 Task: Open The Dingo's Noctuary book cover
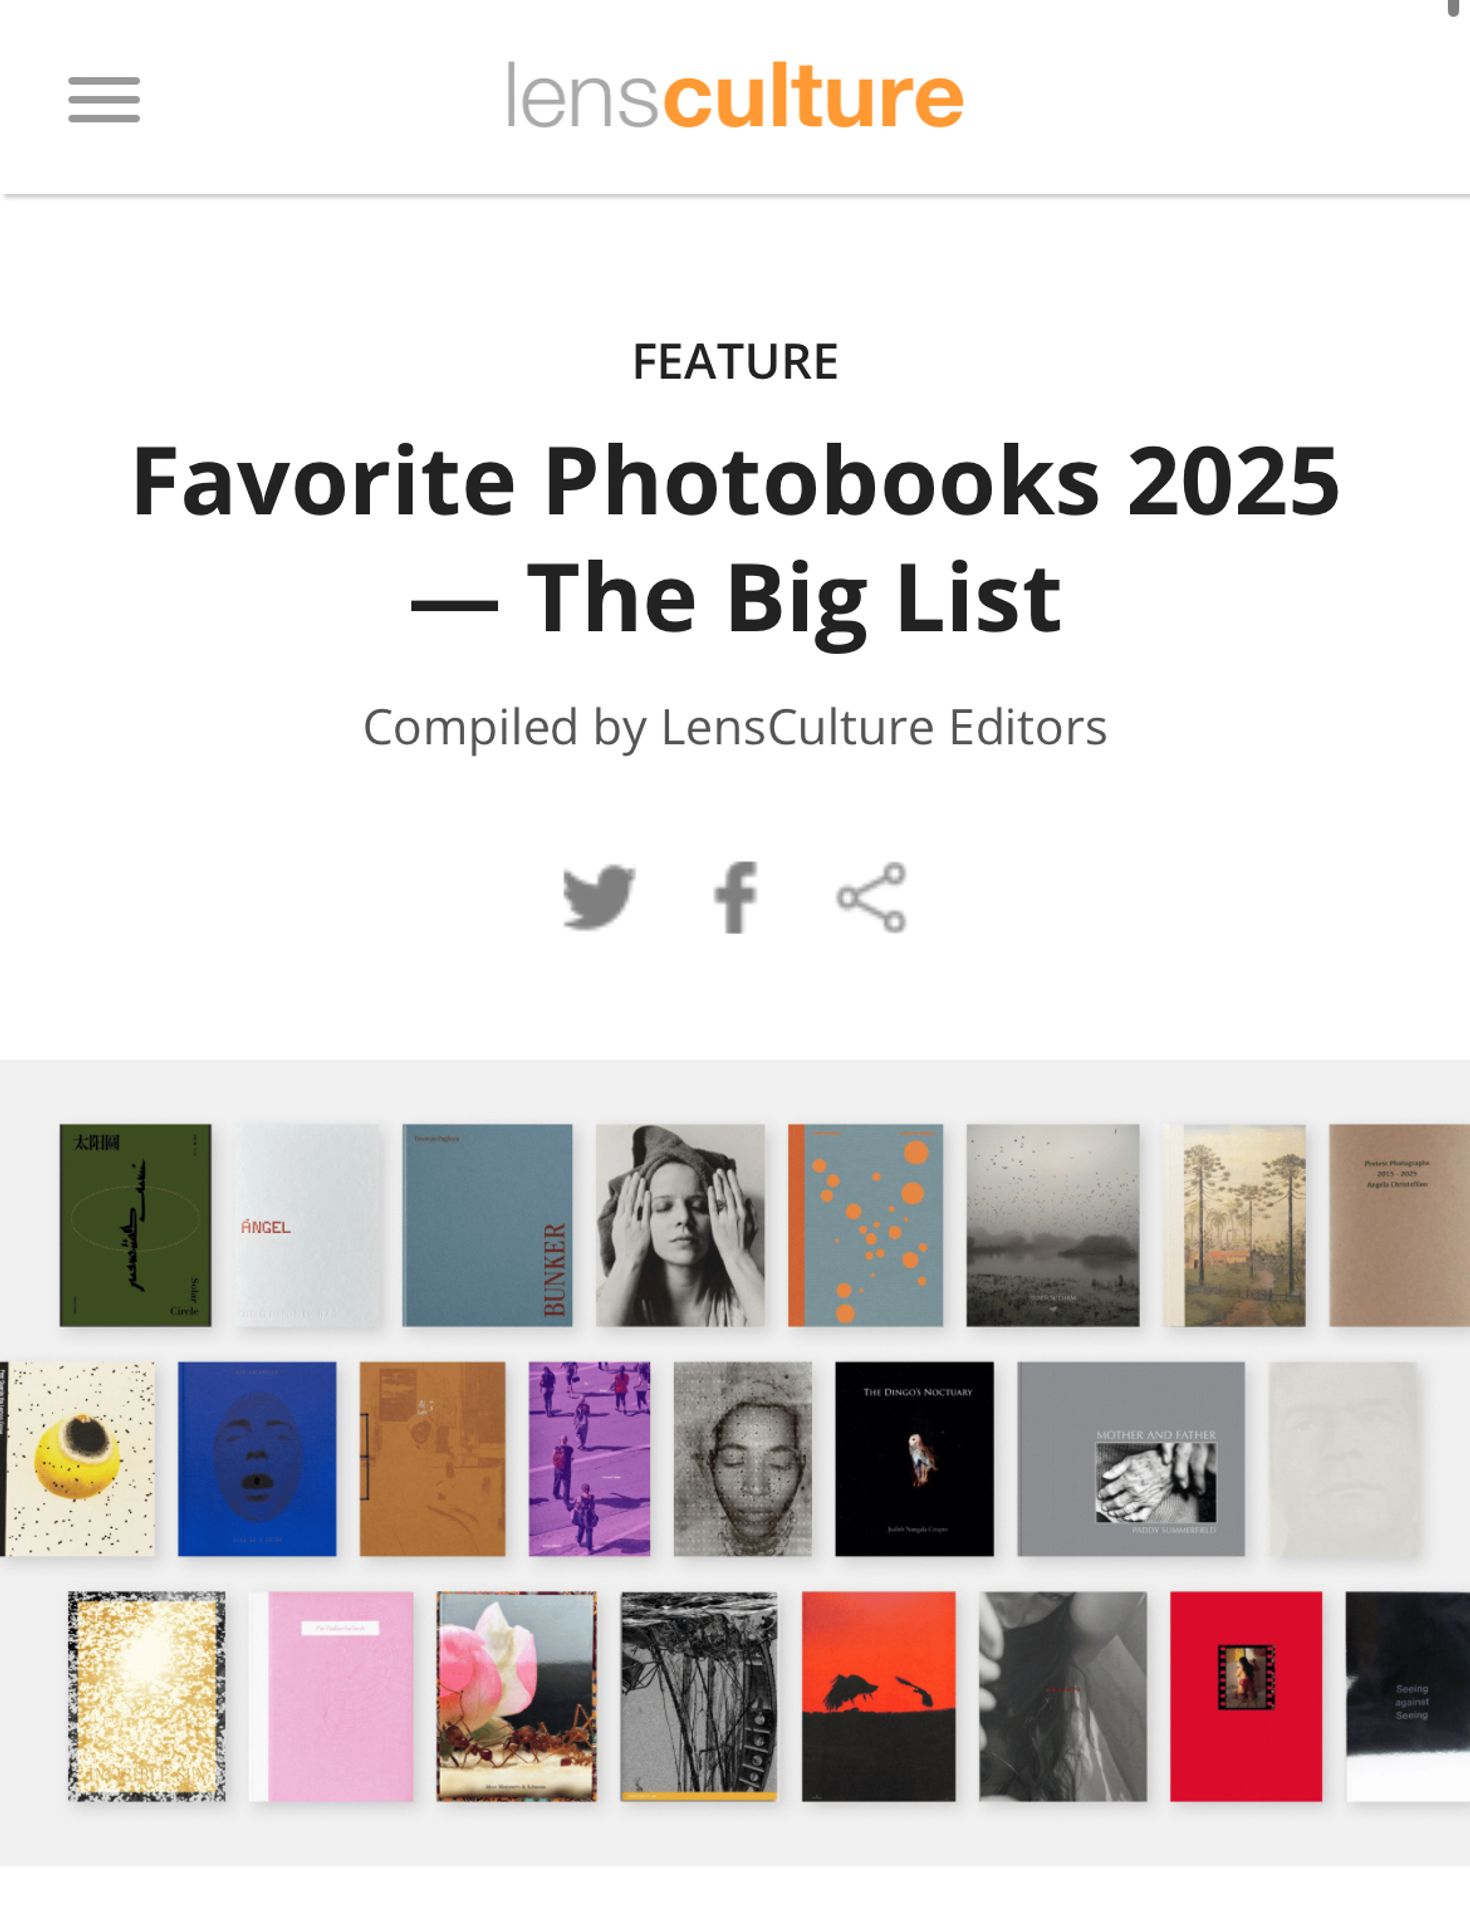coord(914,1459)
